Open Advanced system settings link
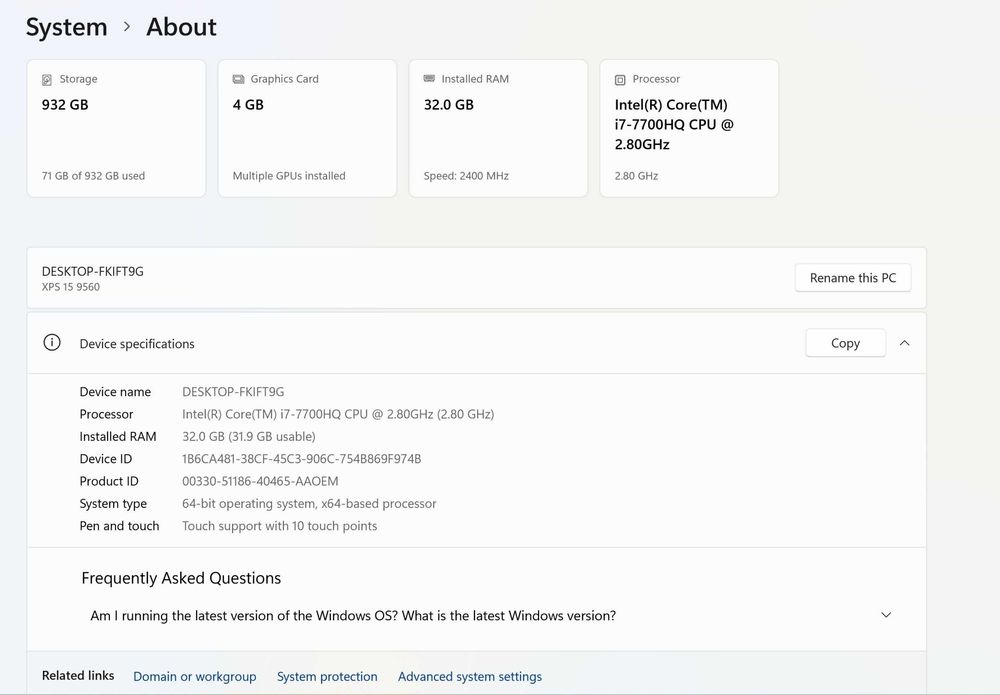The height and width of the screenshot is (695, 1000). tap(470, 677)
